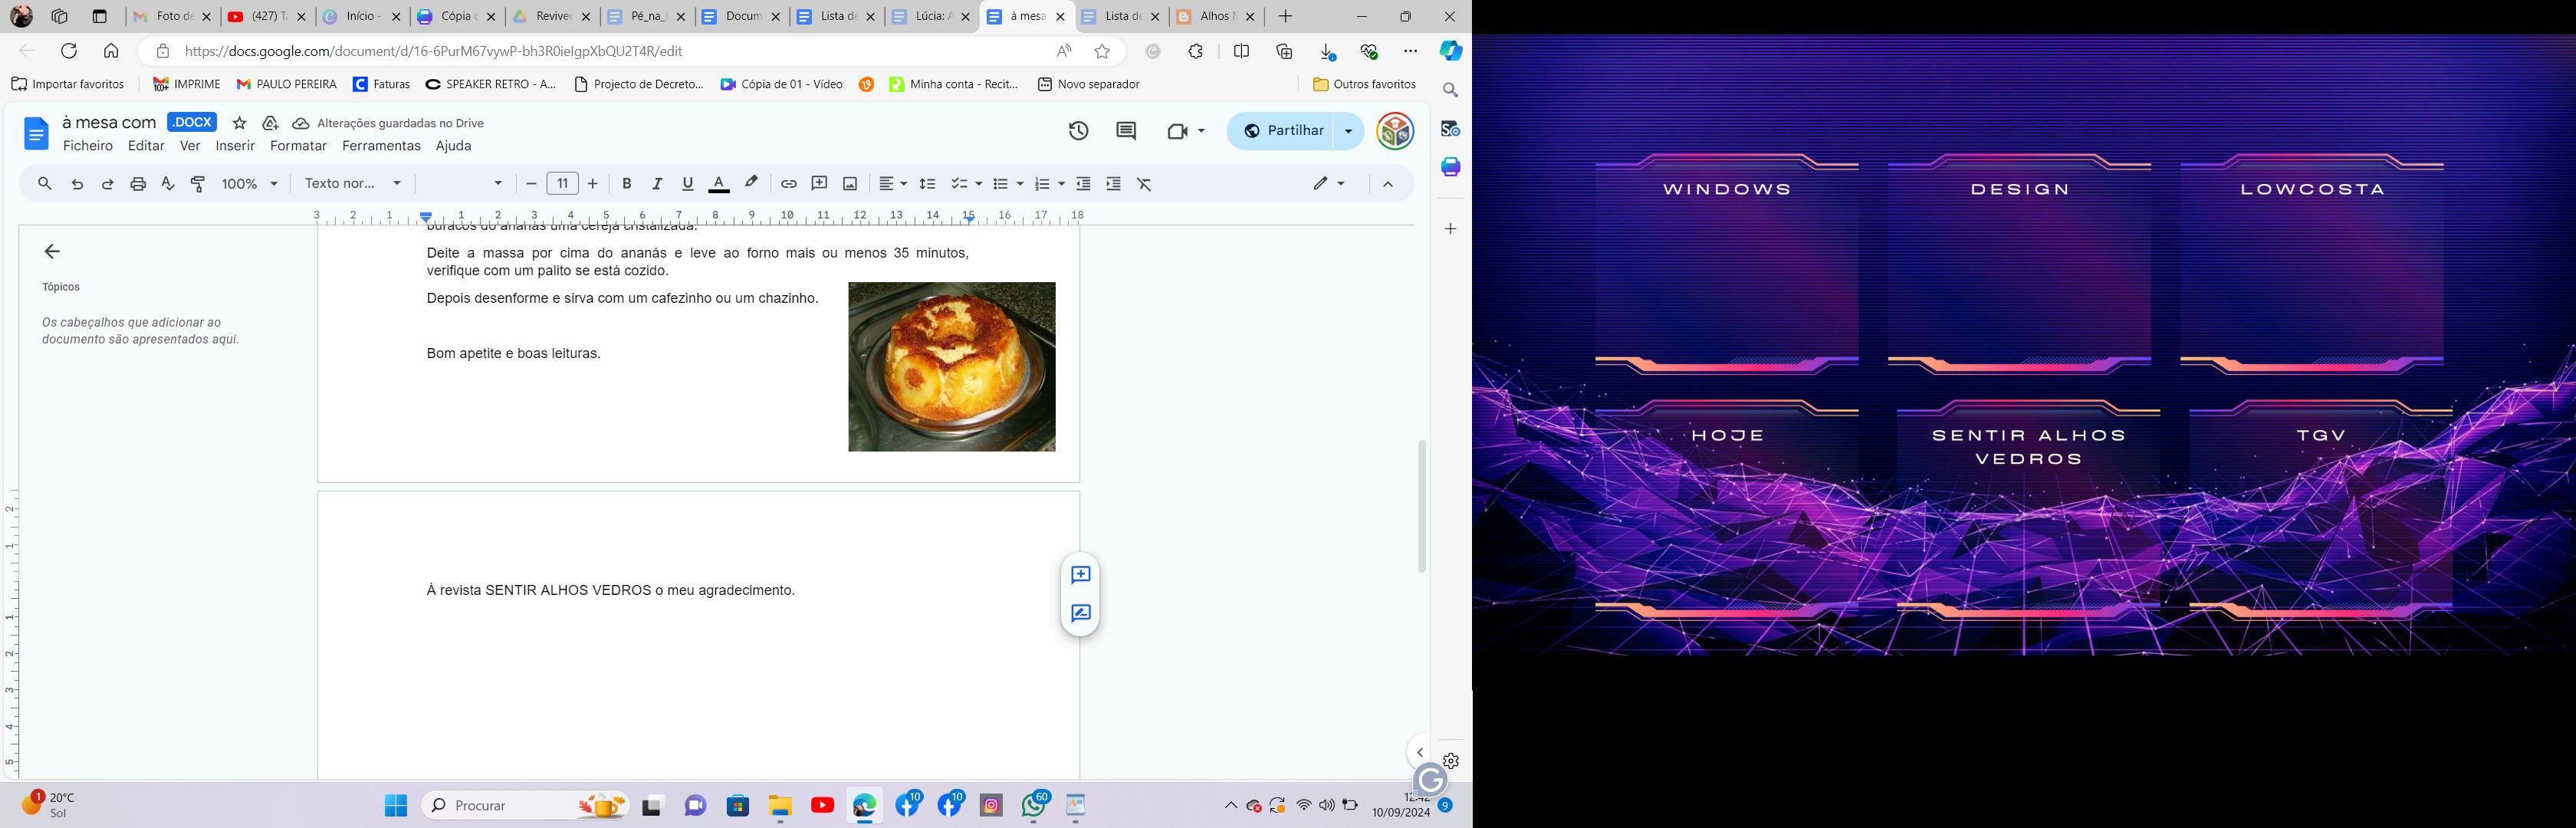Click the increase indent icon
2576x828 pixels.
[1113, 184]
